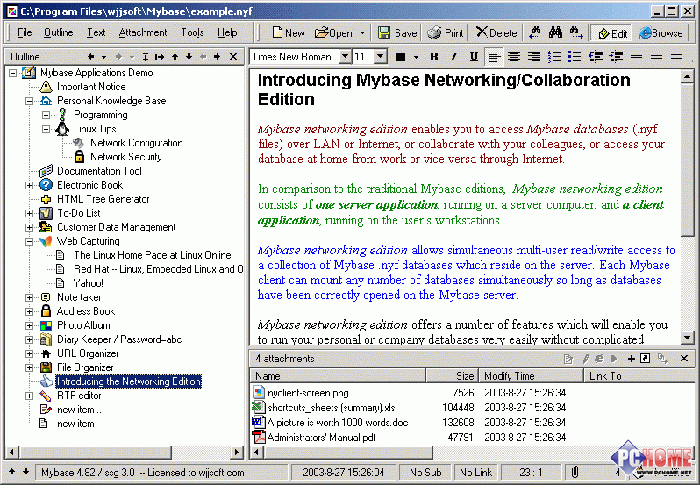Click the paperclip icon in status bar
The height and width of the screenshot is (485, 700).
tap(575, 472)
